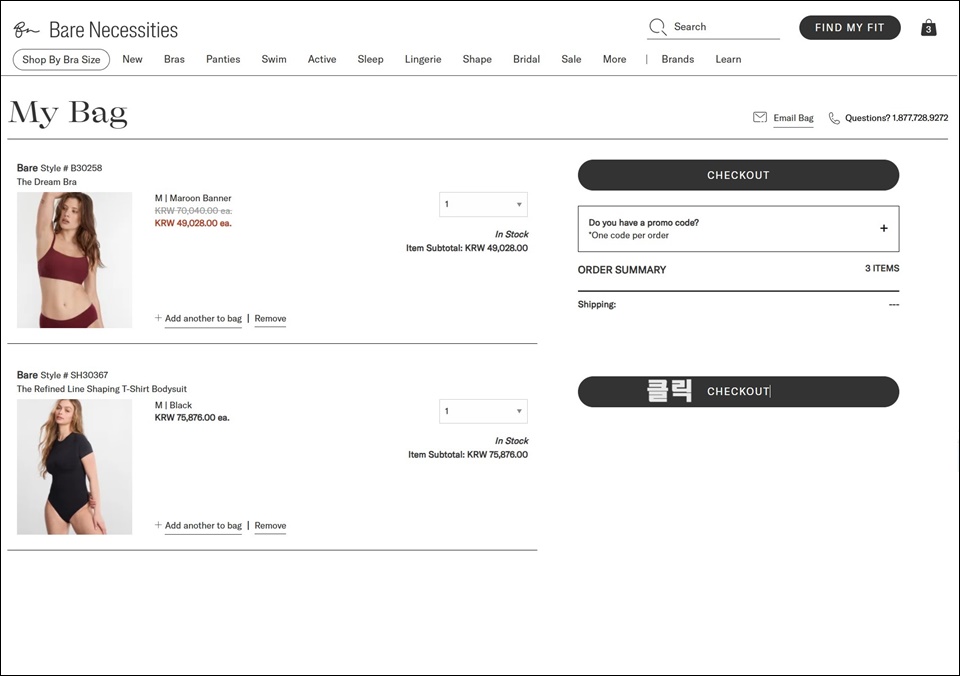Open the Bridal menu

[x=527, y=59]
